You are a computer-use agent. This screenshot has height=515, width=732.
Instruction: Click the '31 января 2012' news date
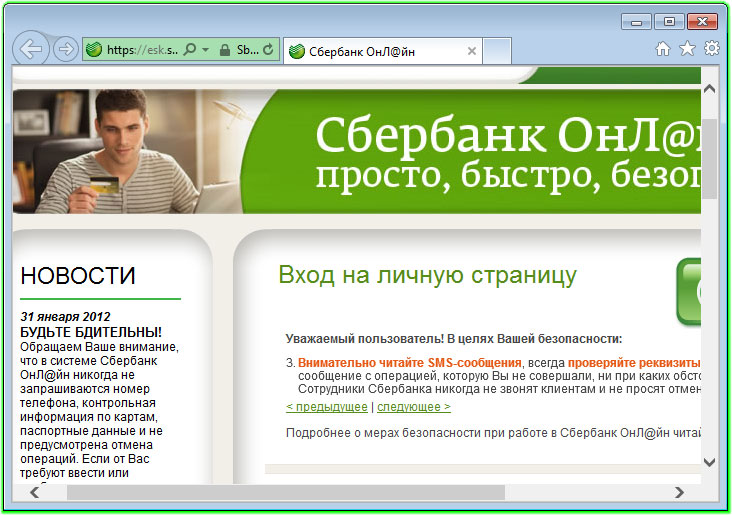pos(65,317)
